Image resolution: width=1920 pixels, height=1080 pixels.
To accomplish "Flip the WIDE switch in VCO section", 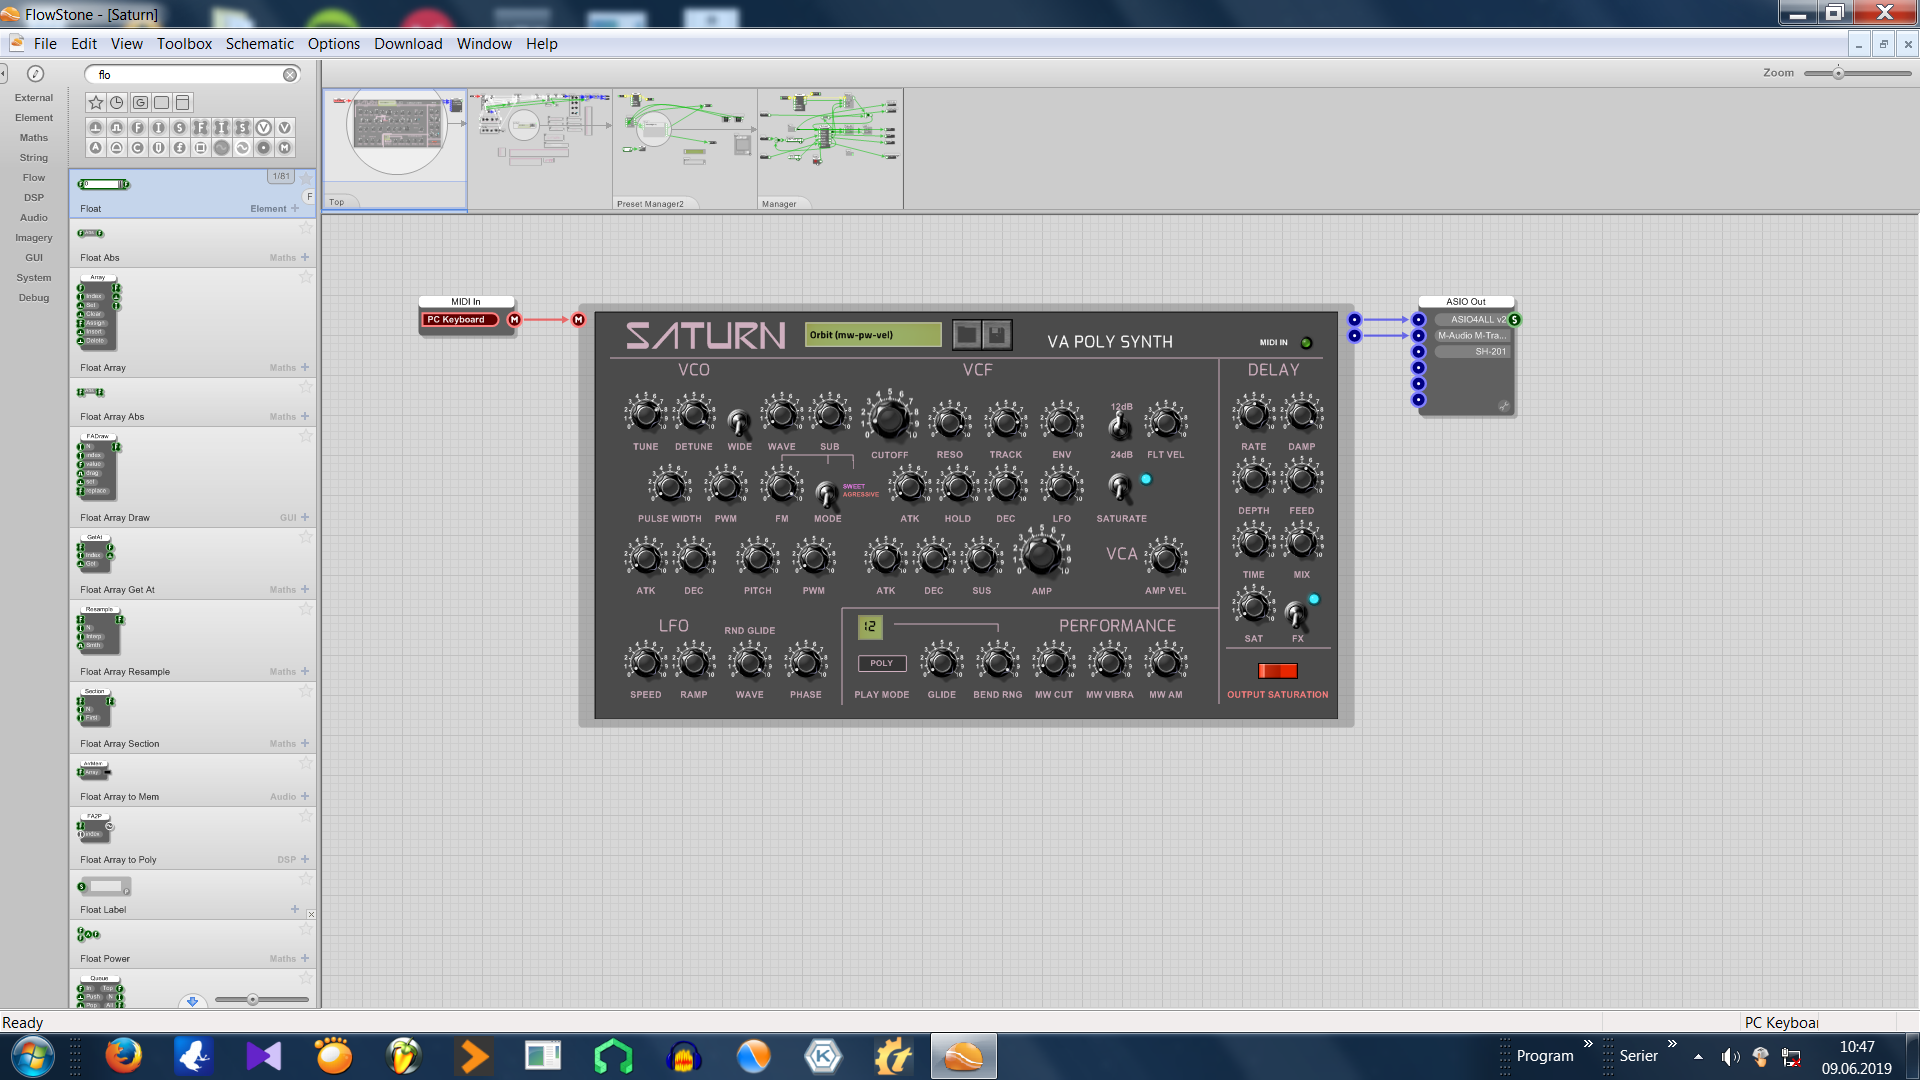I will (739, 422).
